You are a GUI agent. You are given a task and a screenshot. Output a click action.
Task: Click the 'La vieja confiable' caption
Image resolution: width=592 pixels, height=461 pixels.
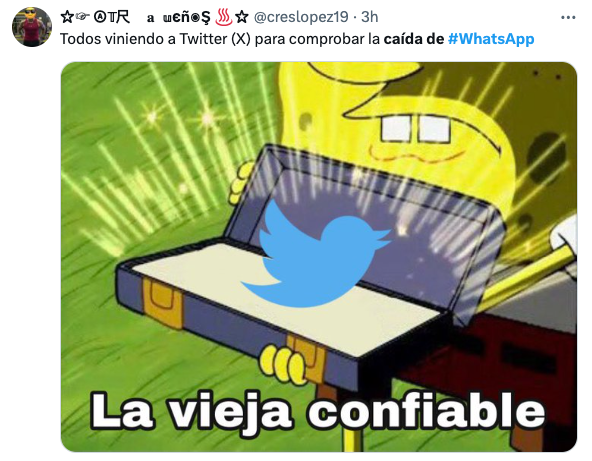pyautogui.click(x=318, y=412)
